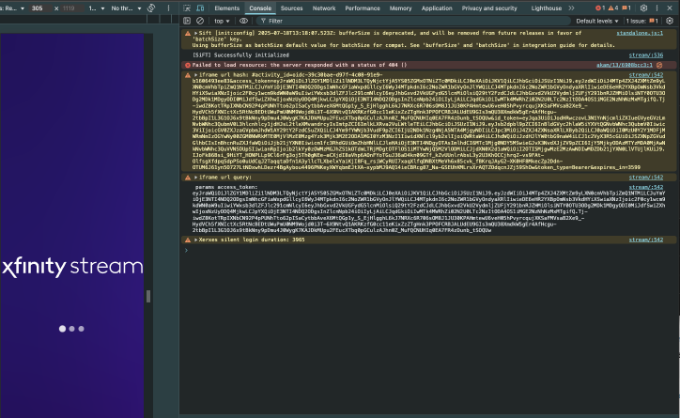Rotate the device orientation
The width and height of the screenshot is (680, 418).
pyautogui.click(x=151, y=8)
